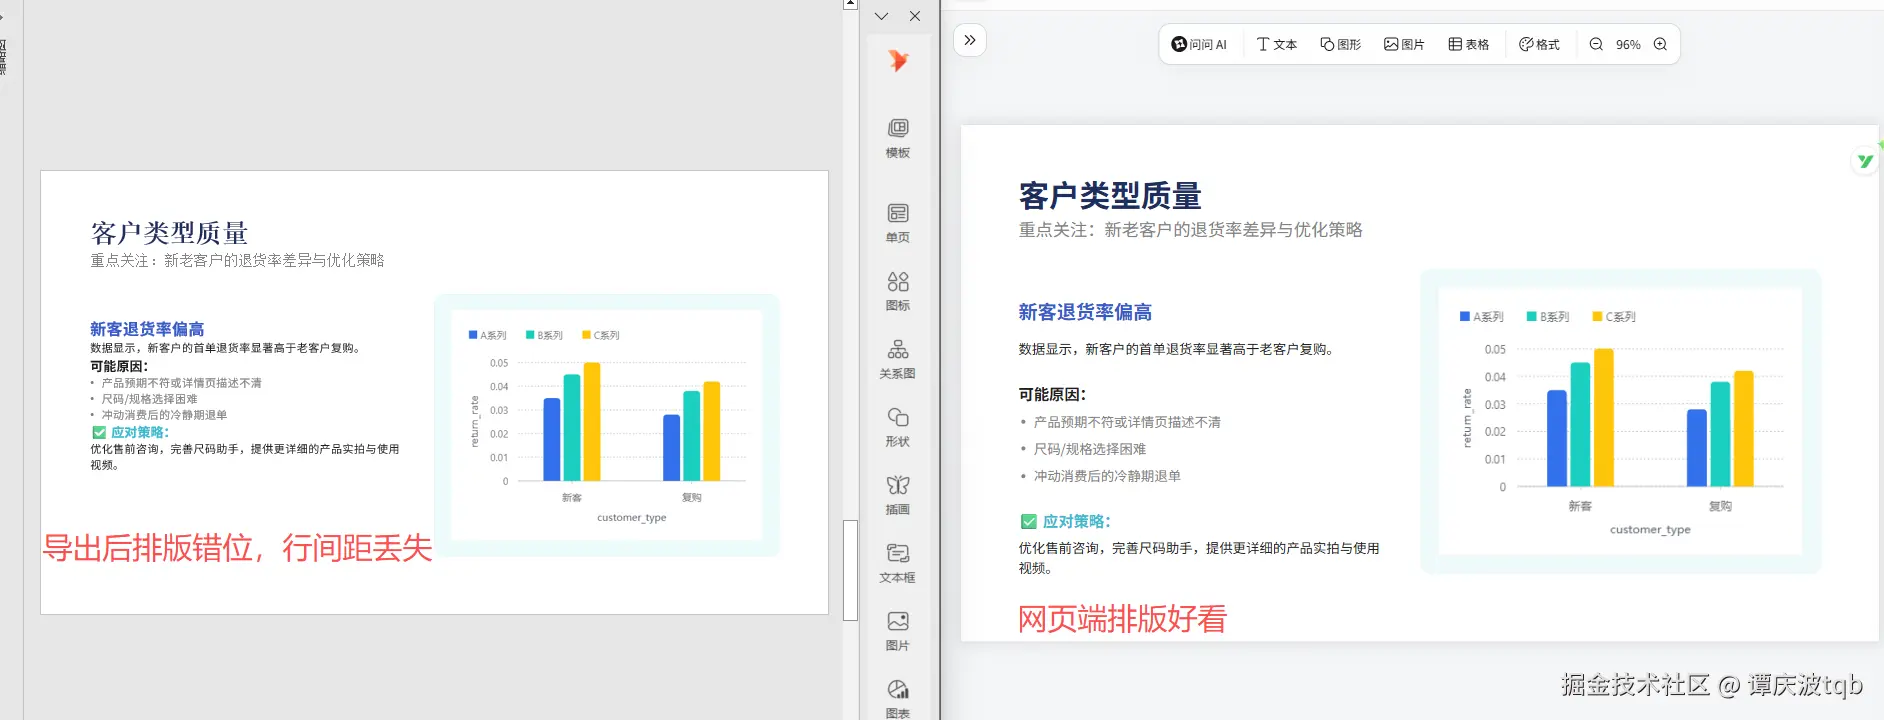The height and width of the screenshot is (720, 1884).
Task: Click the green floating assistant icon
Action: point(1865,160)
